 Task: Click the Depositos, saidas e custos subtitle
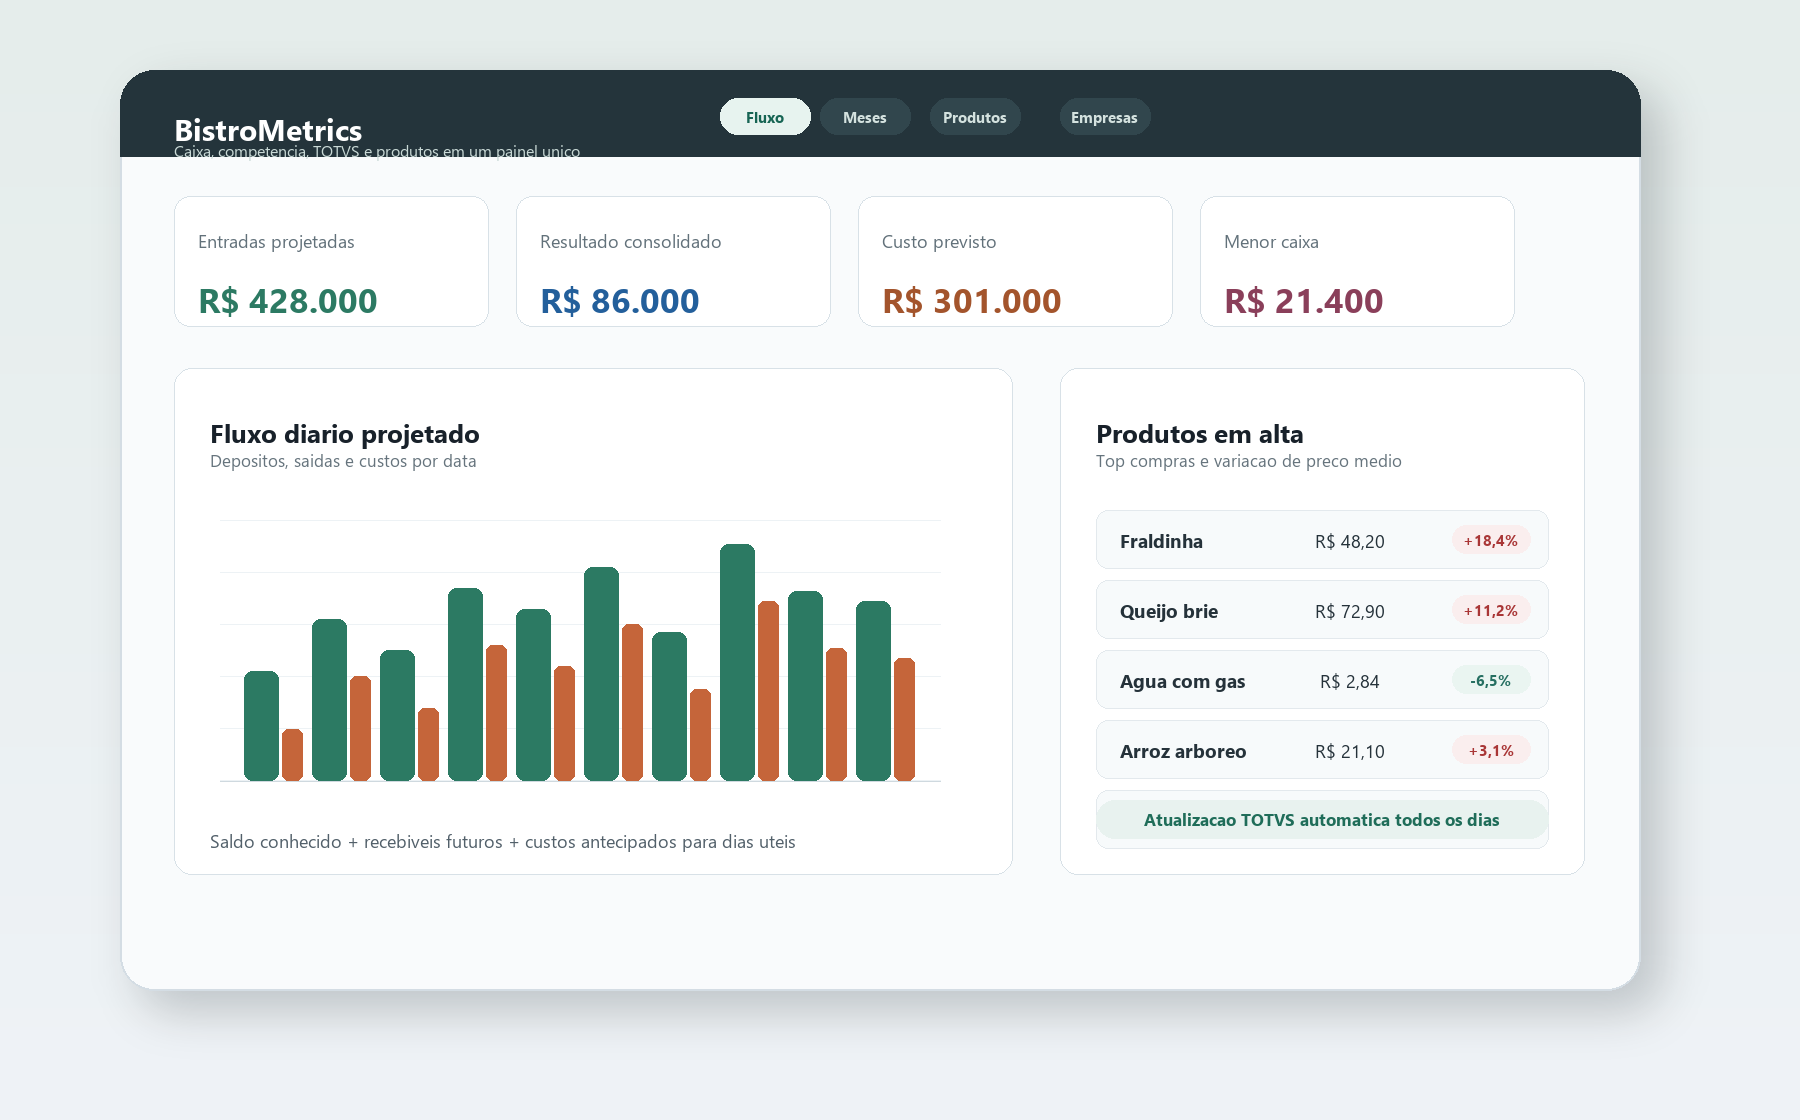click(x=343, y=461)
